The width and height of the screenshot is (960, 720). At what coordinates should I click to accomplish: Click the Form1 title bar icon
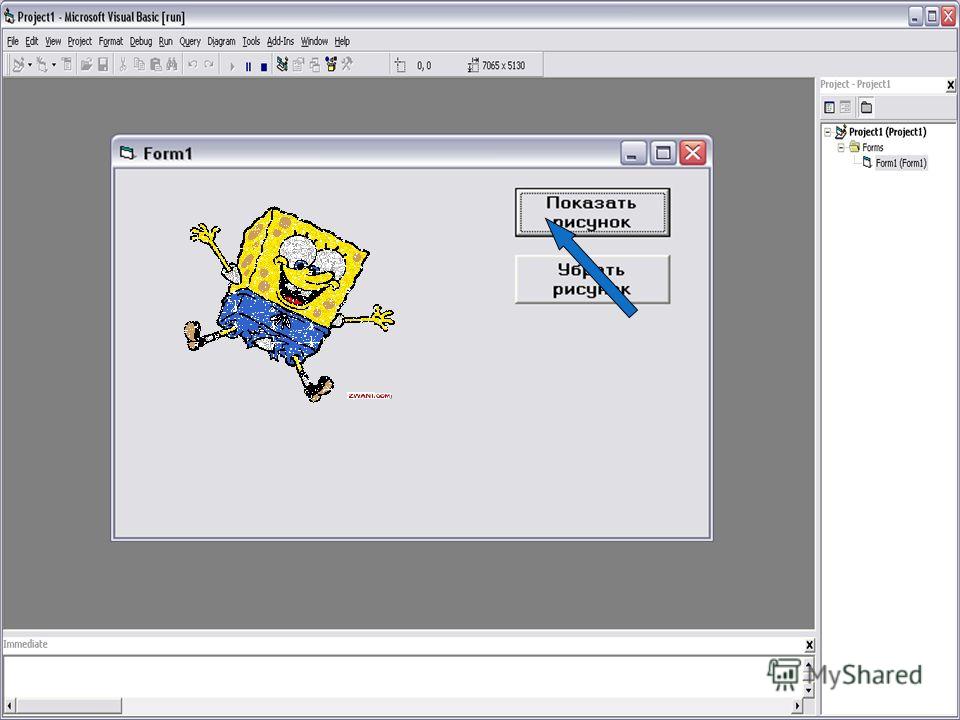click(x=127, y=152)
